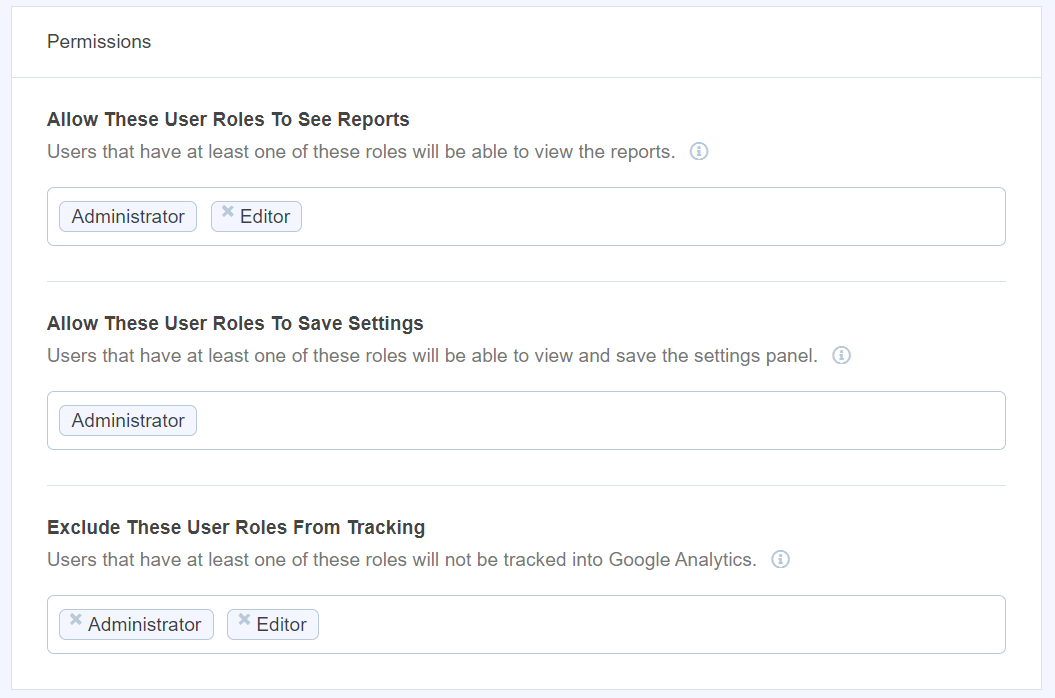The height and width of the screenshot is (698, 1055).
Task: View info about Google Analytics tracking exclusion
Action: [779, 559]
